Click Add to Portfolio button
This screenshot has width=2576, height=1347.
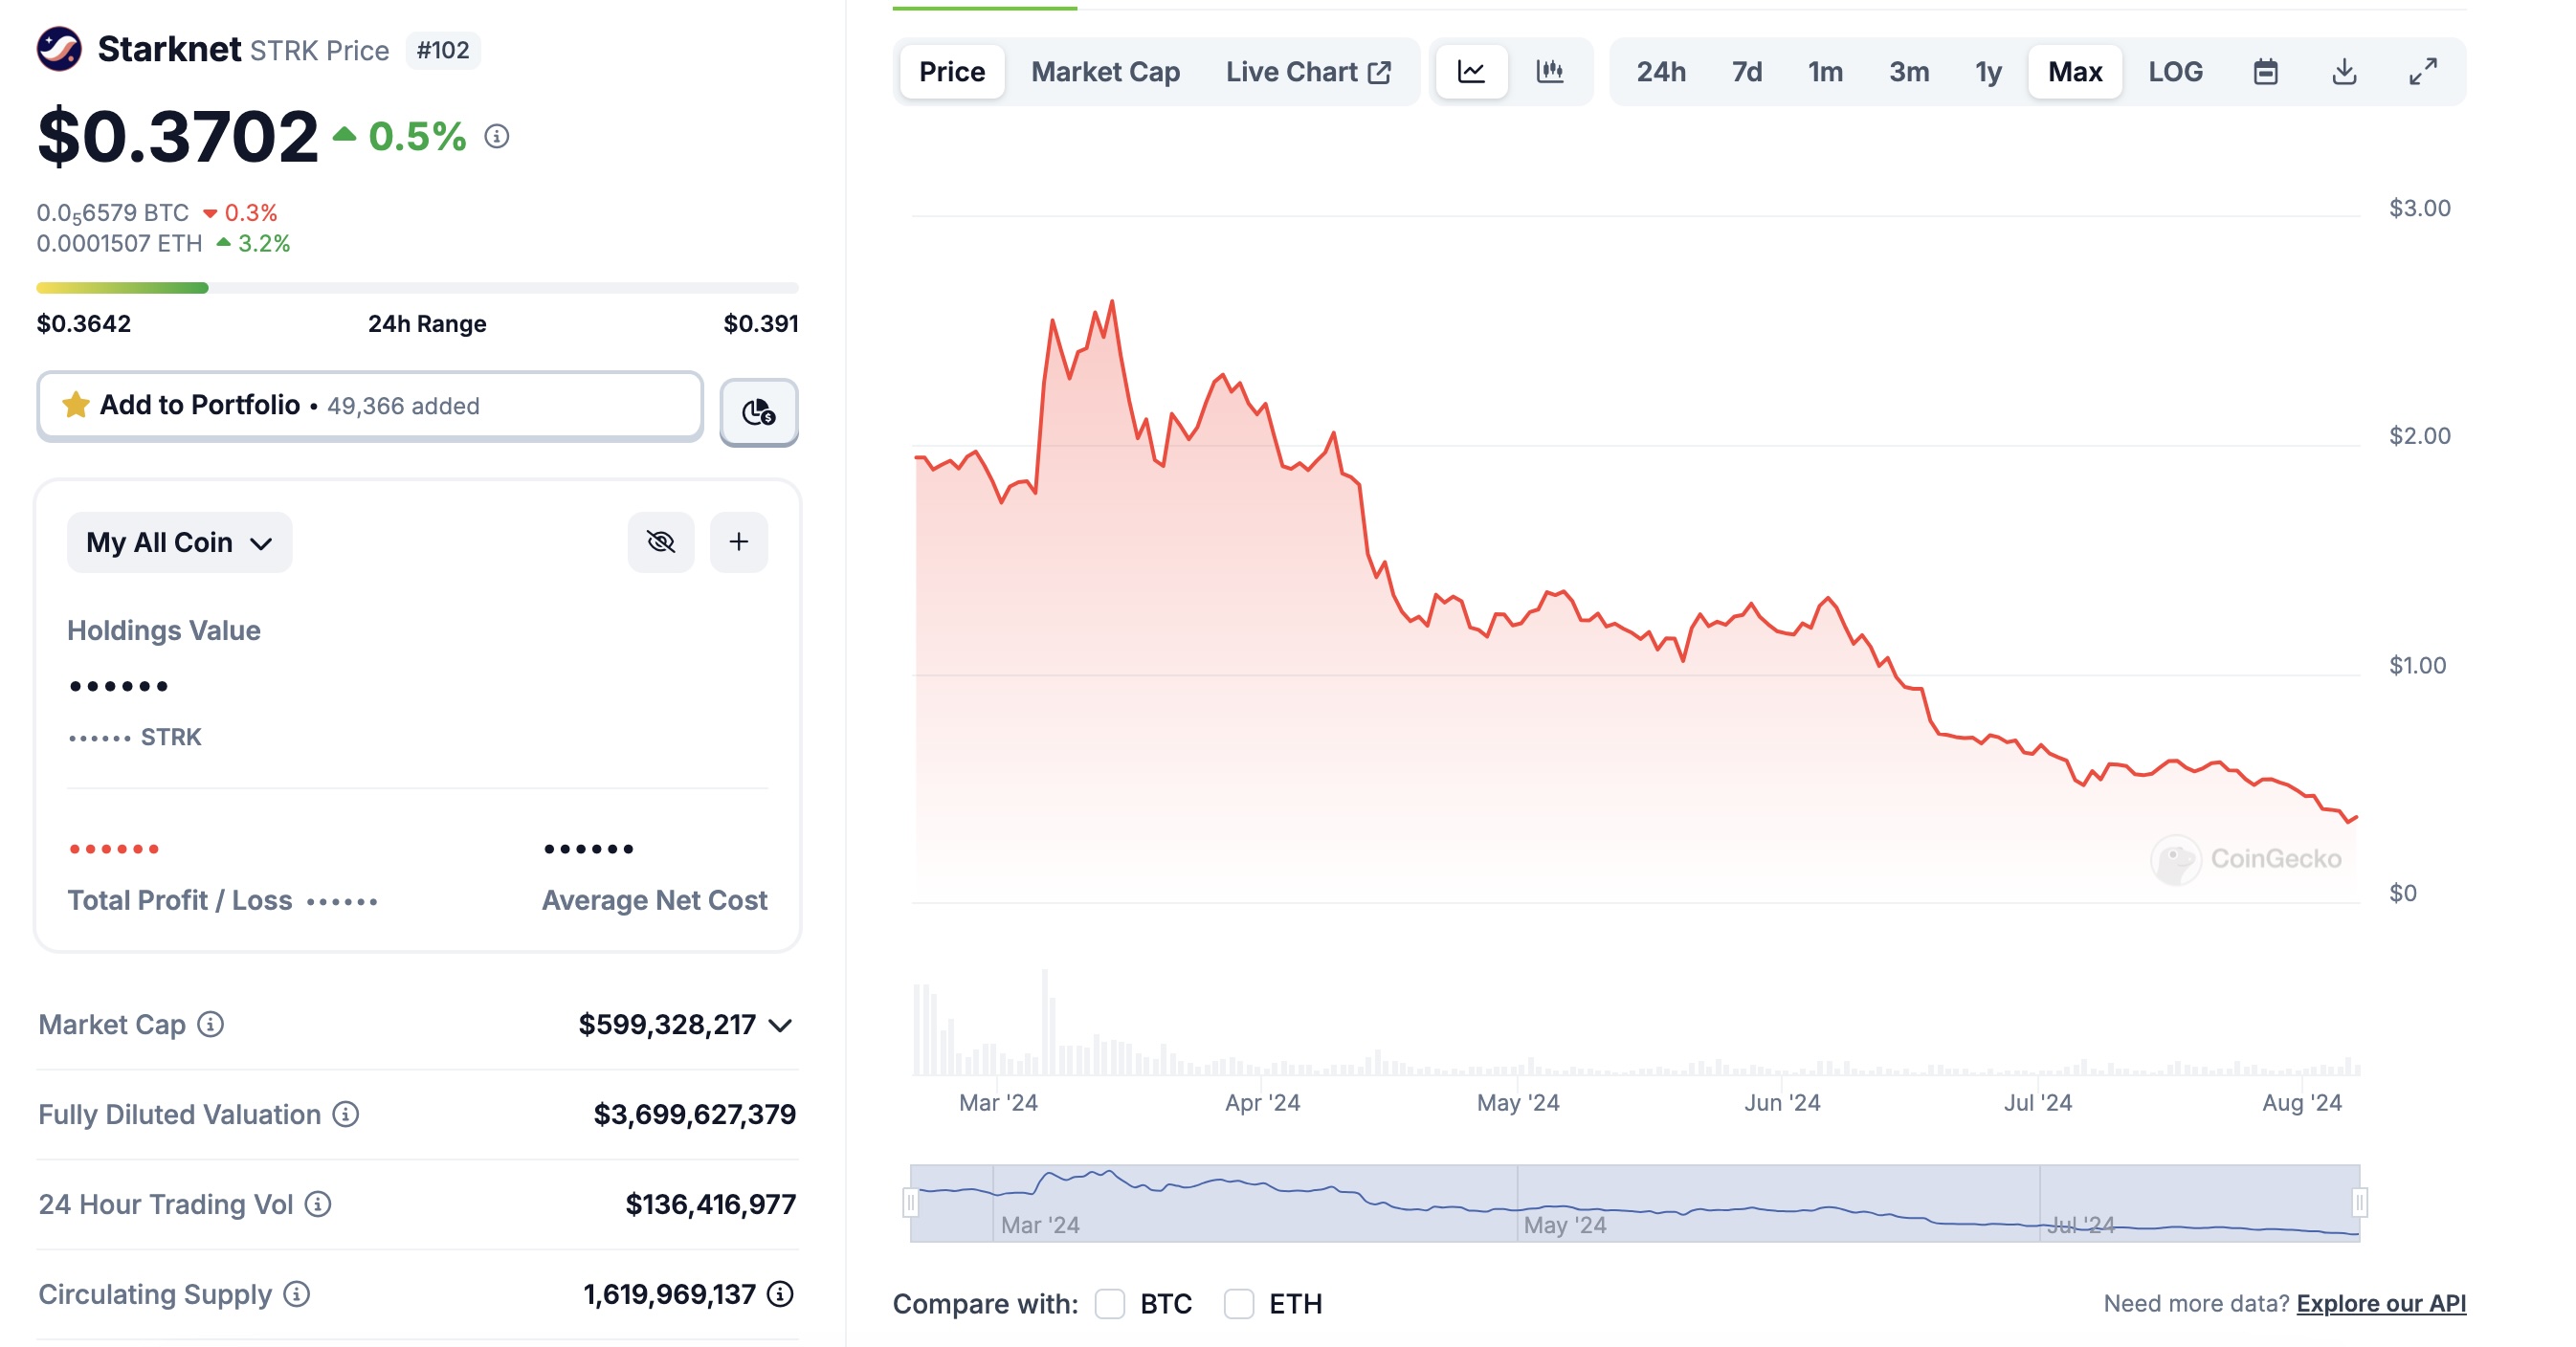pyautogui.click(x=370, y=405)
